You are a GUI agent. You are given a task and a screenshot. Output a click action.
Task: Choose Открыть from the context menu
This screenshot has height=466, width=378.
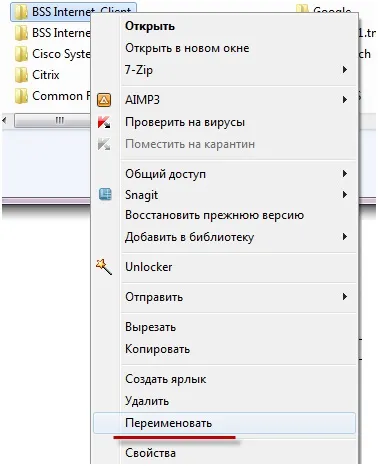click(225, 26)
